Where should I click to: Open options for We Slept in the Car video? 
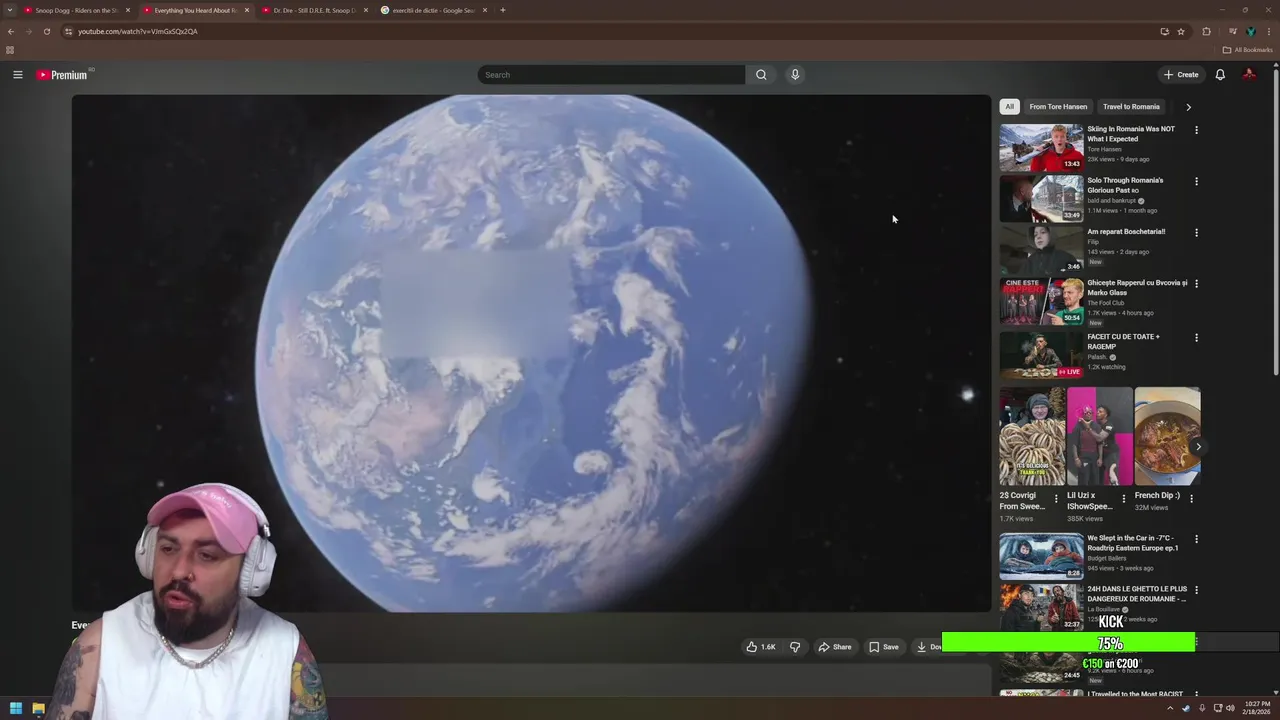[1196, 540]
